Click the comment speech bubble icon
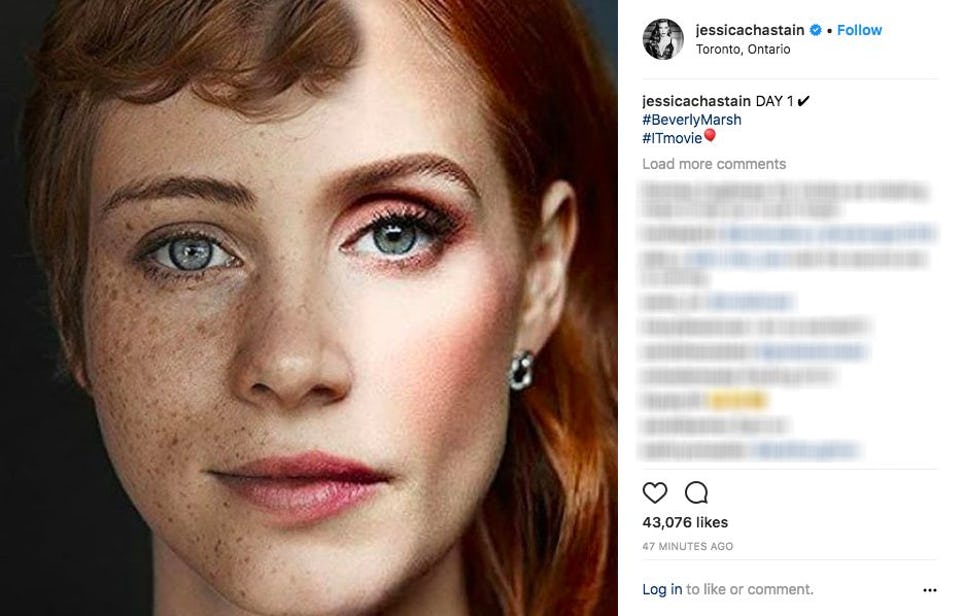This screenshot has width=963, height=616. 696,493
